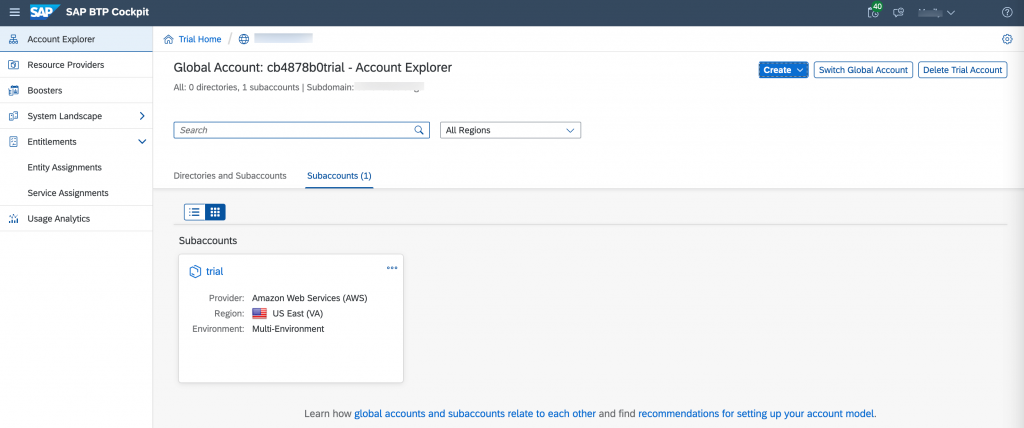Click the SAP logo

pyautogui.click(x=45, y=12)
